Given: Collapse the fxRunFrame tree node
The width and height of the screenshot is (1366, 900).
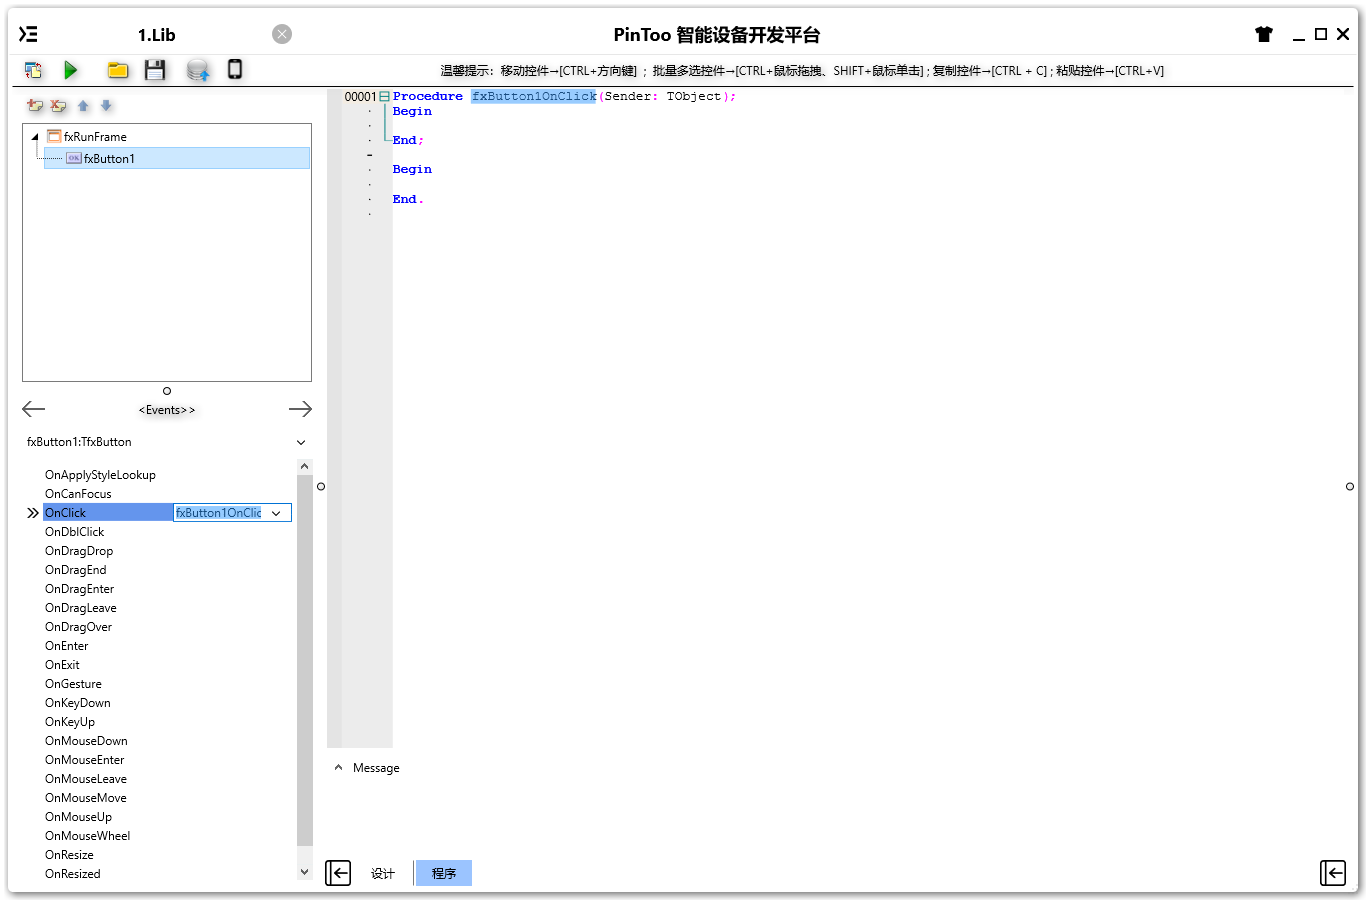Looking at the screenshot, I should [x=35, y=137].
